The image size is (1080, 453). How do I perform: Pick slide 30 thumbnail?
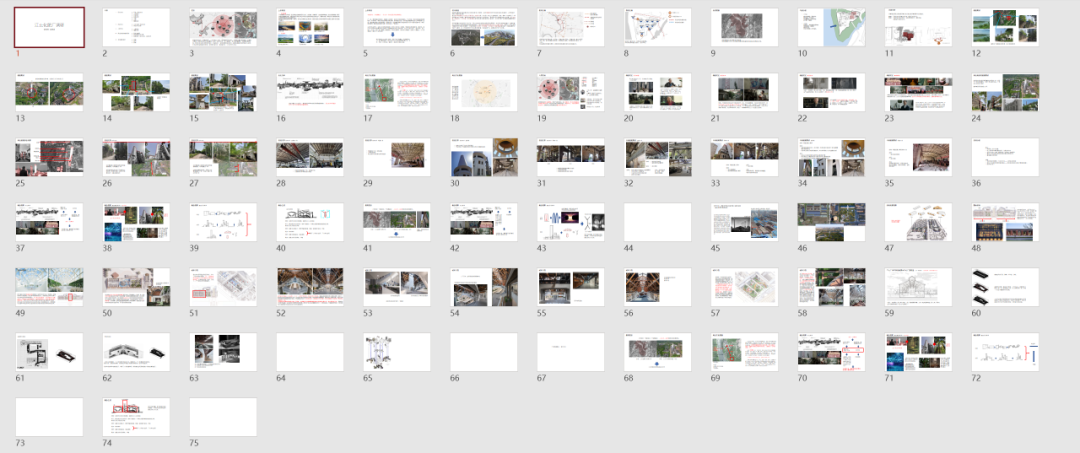click(x=484, y=157)
